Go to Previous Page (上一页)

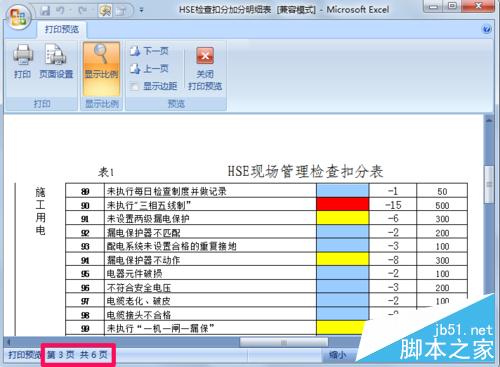(x=149, y=69)
